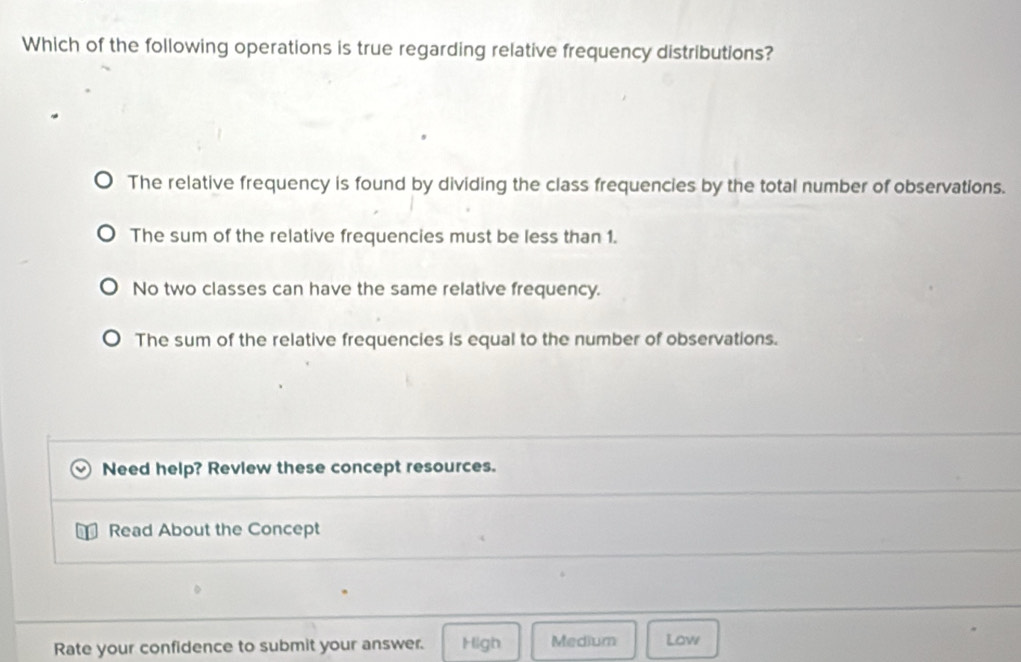Click the Low confidence rating
This screenshot has height=662, width=1021.
pos(683,641)
